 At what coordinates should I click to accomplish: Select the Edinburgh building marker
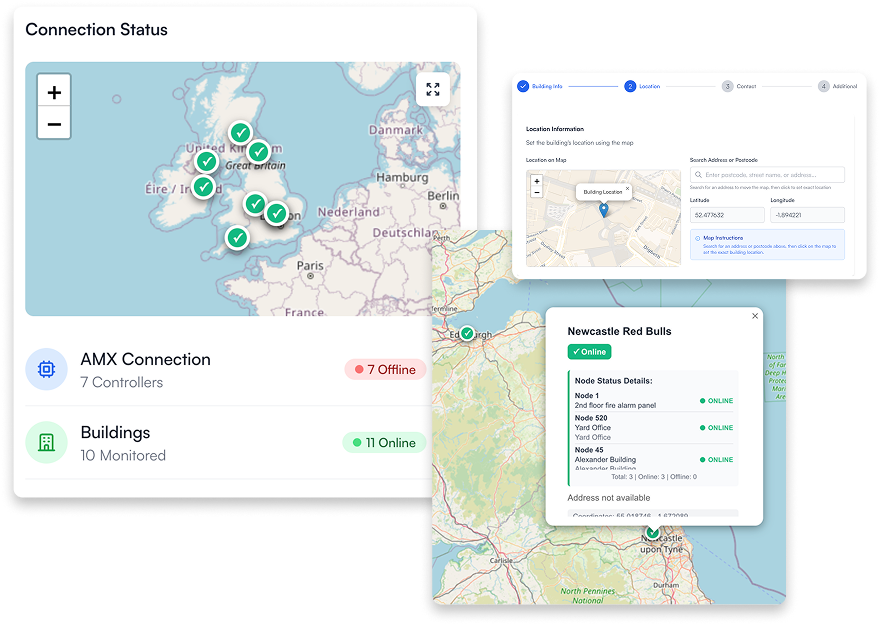point(466,333)
